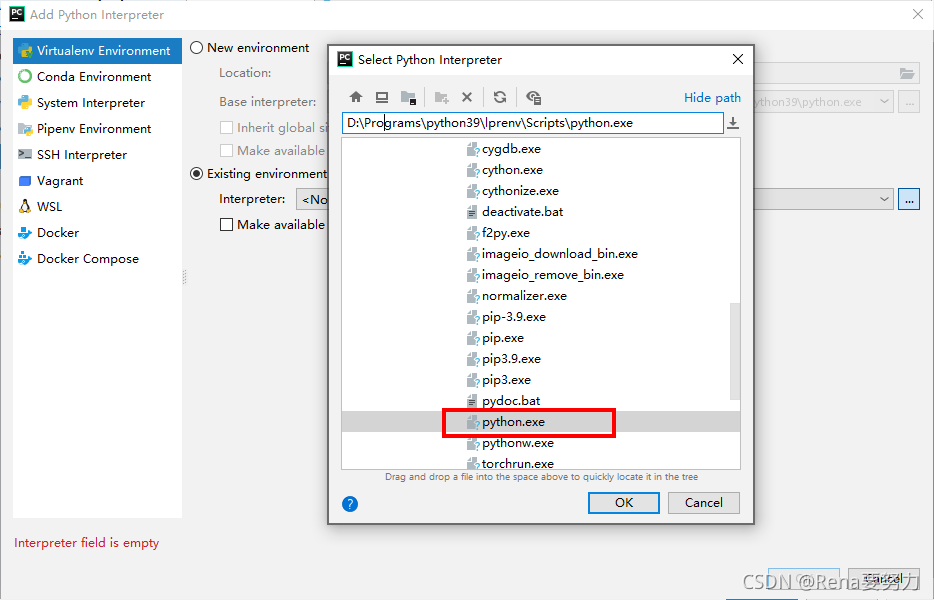Select cythonize.exe file
Image resolution: width=934 pixels, height=600 pixels.
tap(520, 191)
